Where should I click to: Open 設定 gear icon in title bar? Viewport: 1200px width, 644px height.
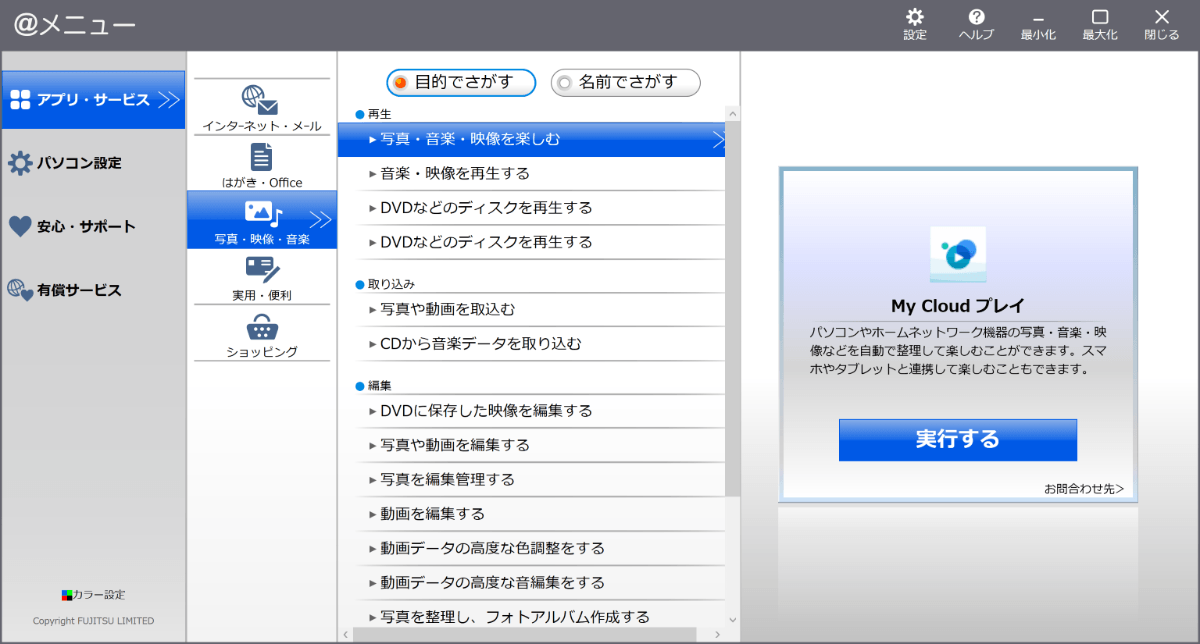pos(914,18)
